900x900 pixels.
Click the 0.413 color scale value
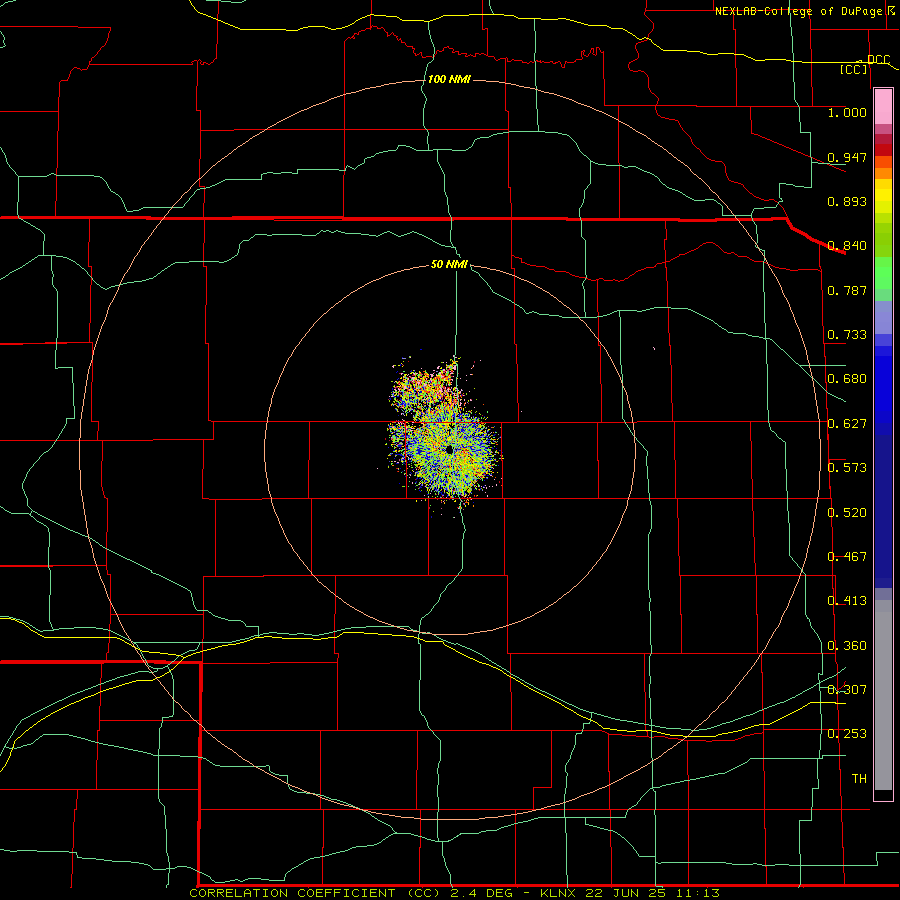(x=847, y=601)
